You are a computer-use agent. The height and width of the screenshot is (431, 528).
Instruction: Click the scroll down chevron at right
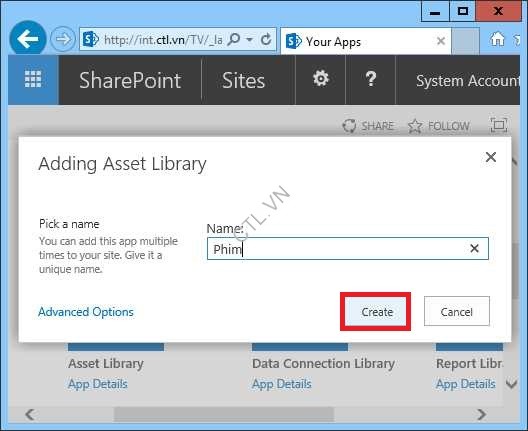(512, 384)
